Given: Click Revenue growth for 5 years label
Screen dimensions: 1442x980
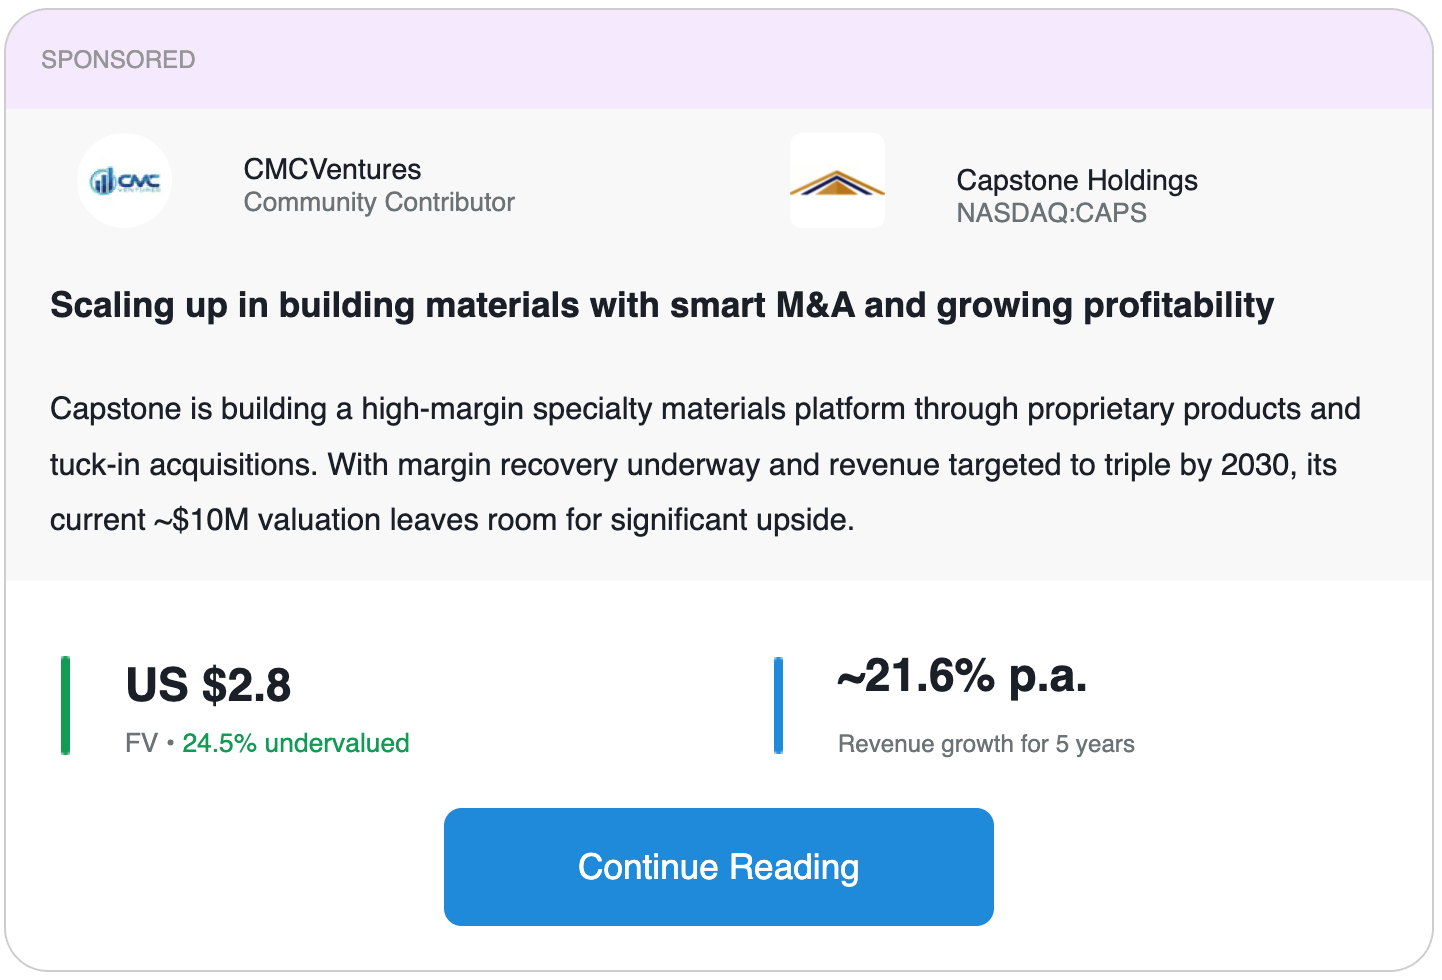Looking at the screenshot, I should (x=986, y=744).
